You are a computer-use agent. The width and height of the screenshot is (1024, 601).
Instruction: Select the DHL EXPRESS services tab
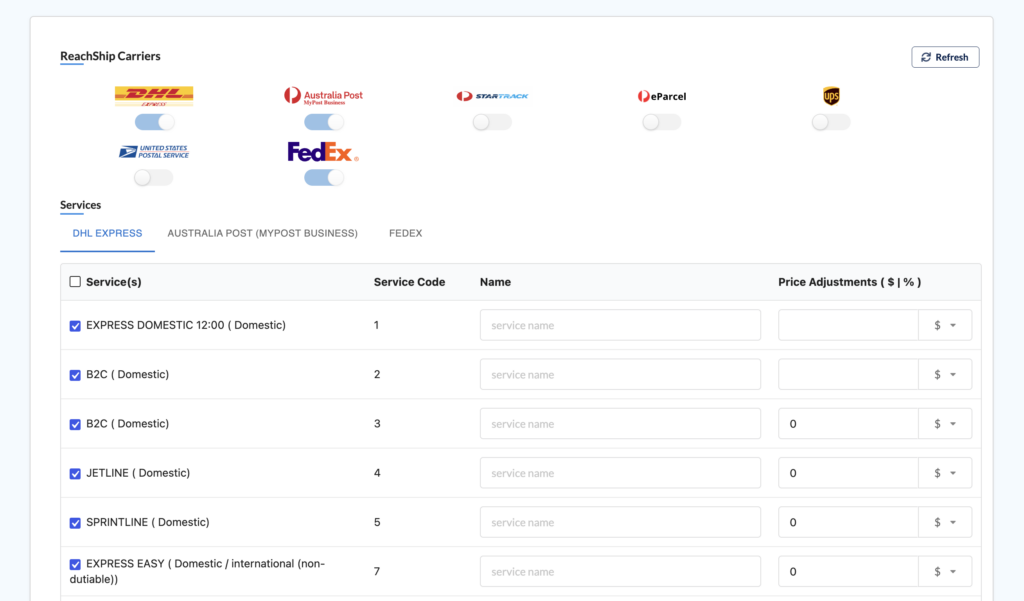[x=107, y=233]
